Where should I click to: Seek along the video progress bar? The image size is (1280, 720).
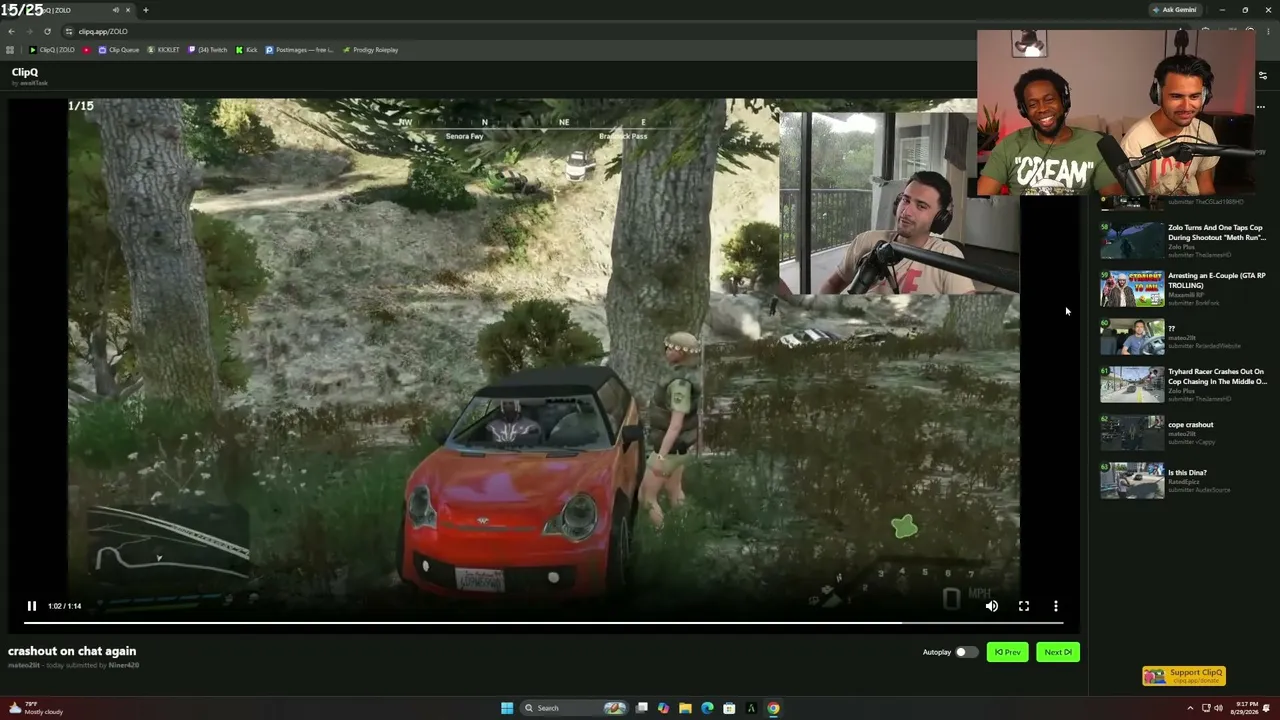[x=543, y=622]
